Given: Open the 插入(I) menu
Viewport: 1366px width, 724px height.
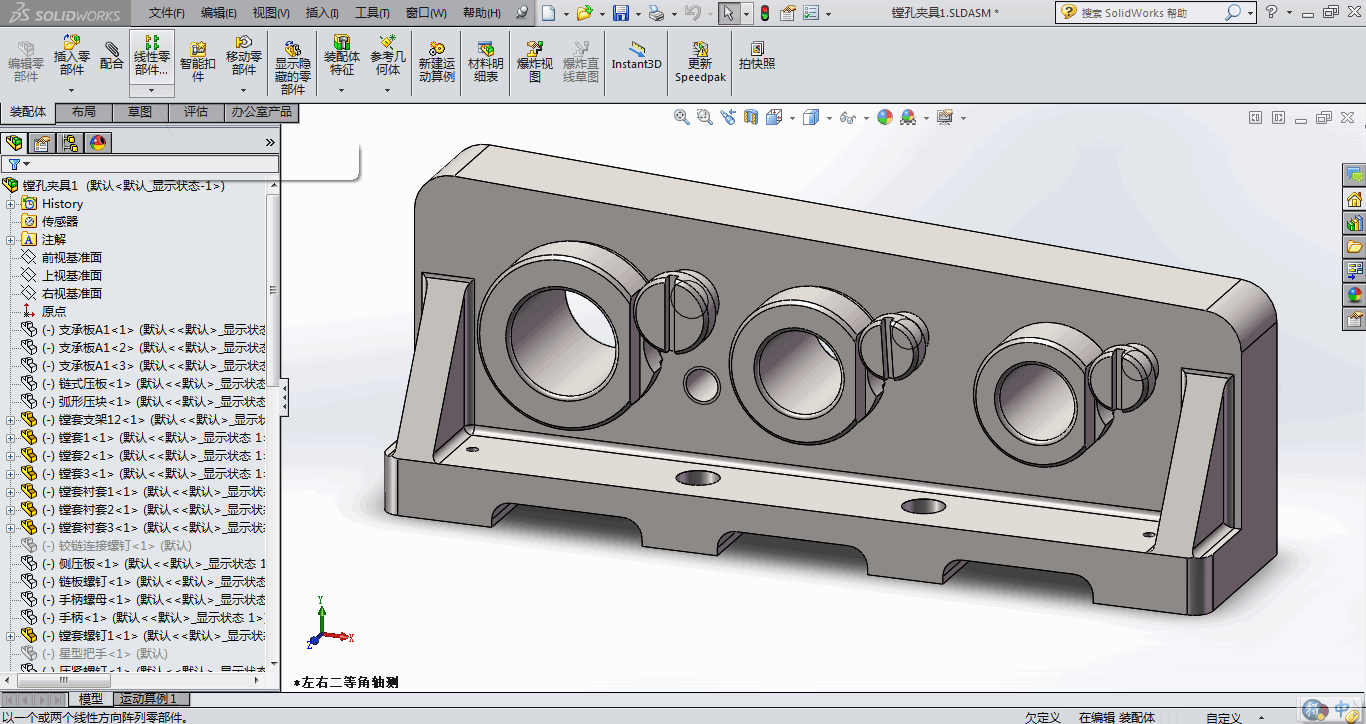Looking at the screenshot, I should [x=321, y=13].
